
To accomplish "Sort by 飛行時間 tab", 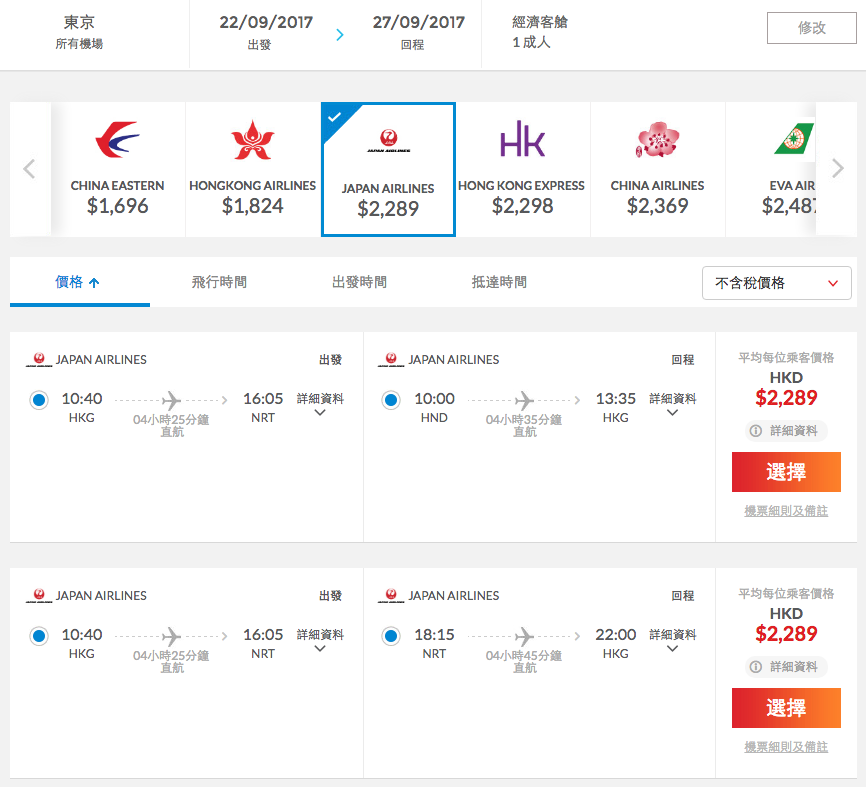I will click(x=219, y=282).
